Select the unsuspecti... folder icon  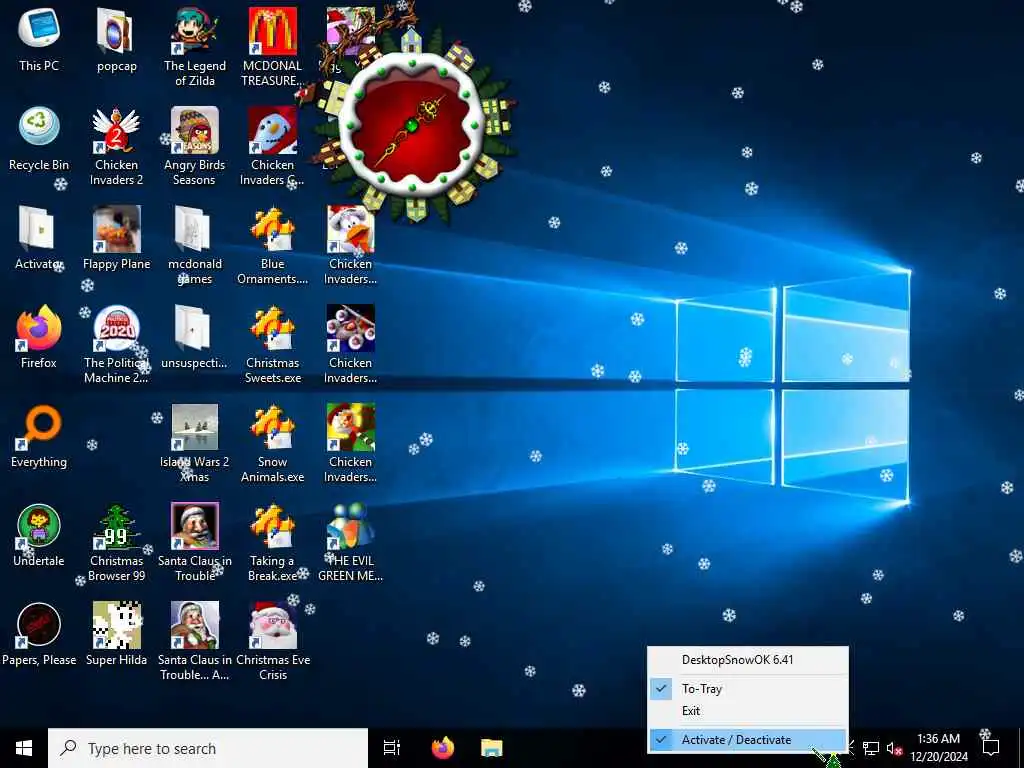click(194, 336)
